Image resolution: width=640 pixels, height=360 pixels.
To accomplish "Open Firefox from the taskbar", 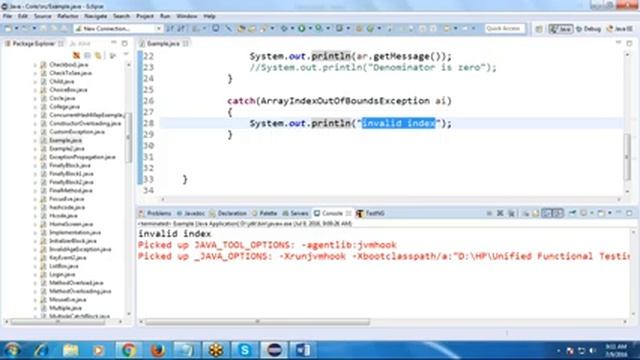I will point(158,350).
